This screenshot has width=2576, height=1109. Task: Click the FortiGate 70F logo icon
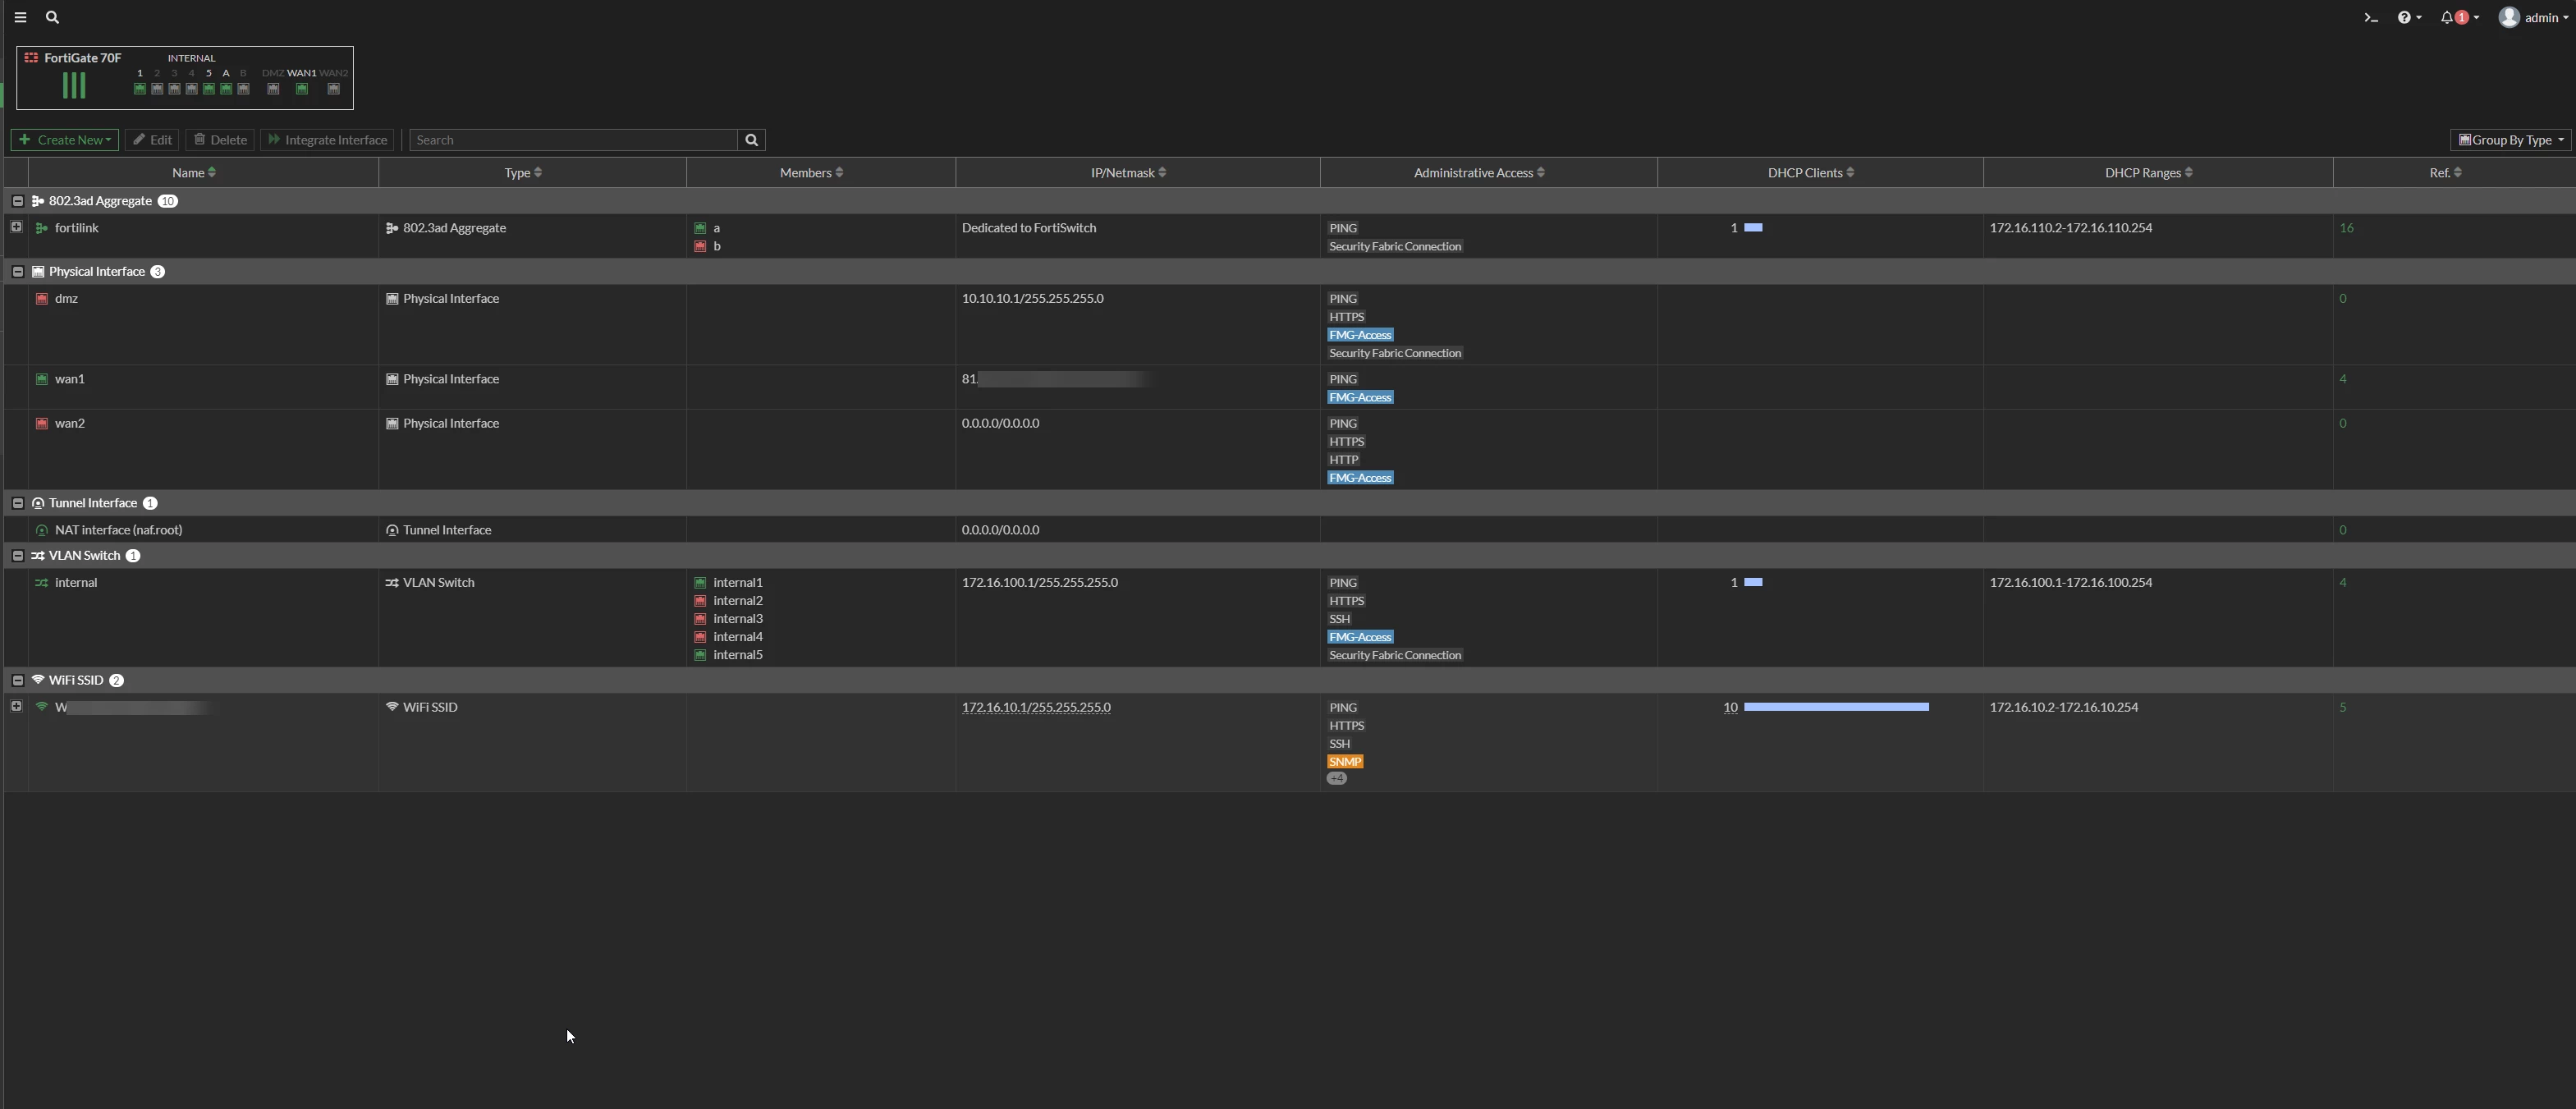tap(31, 58)
